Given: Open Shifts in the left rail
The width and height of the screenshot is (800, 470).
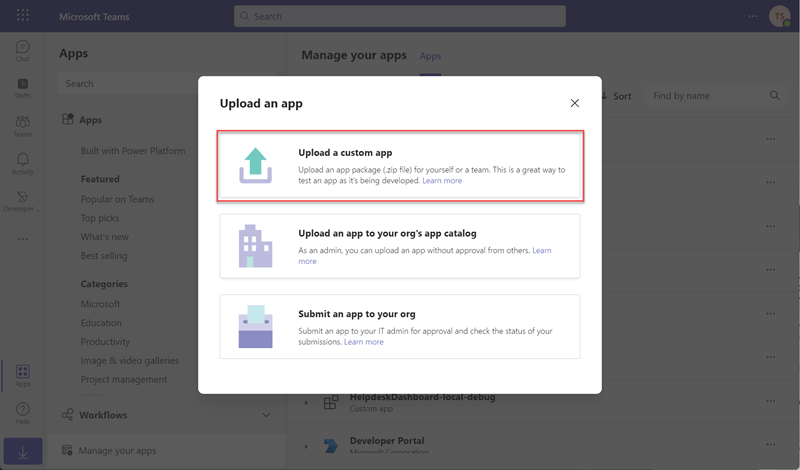Looking at the screenshot, I should pyautogui.click(x=22, y=88).
